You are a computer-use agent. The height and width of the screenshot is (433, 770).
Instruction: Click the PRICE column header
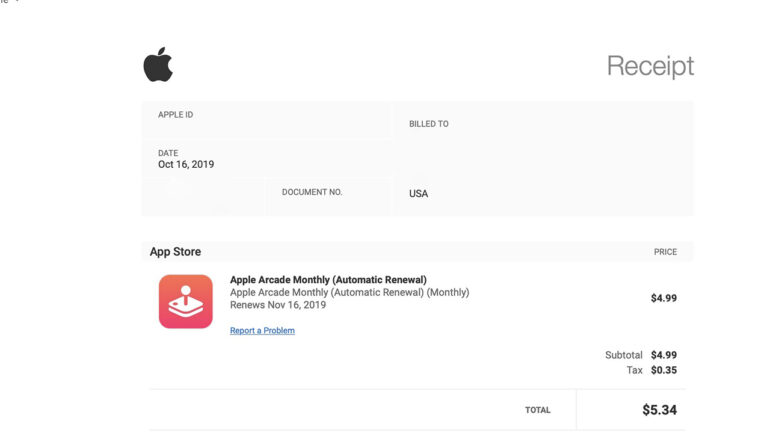(x=665, y=252)
